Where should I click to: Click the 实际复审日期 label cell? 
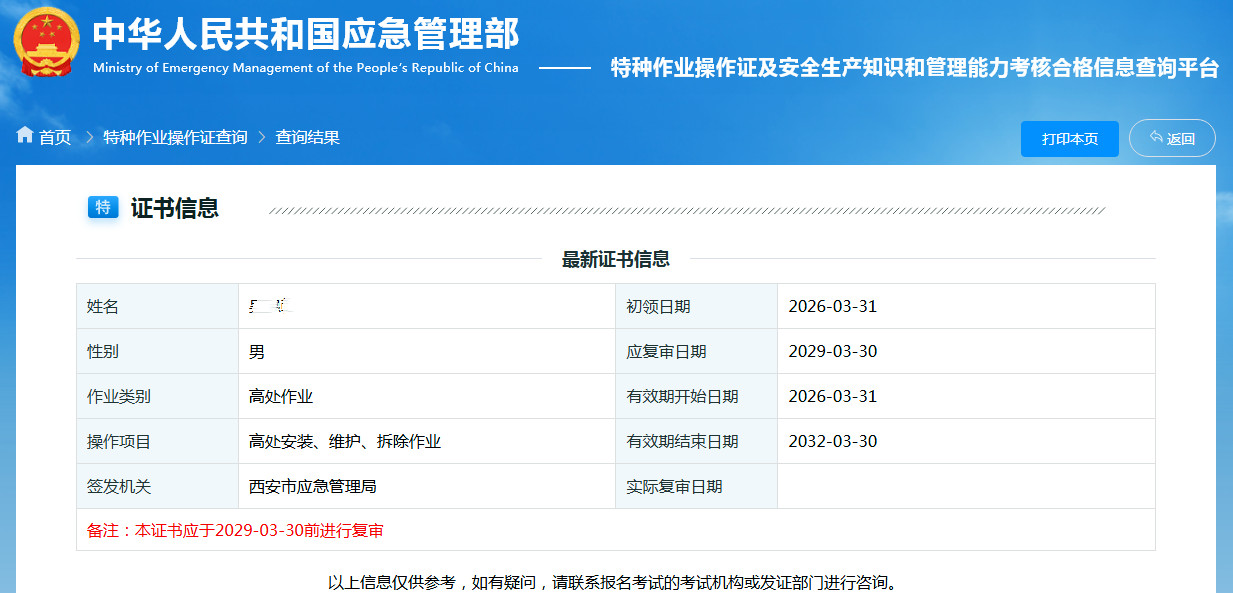point(696,486)
